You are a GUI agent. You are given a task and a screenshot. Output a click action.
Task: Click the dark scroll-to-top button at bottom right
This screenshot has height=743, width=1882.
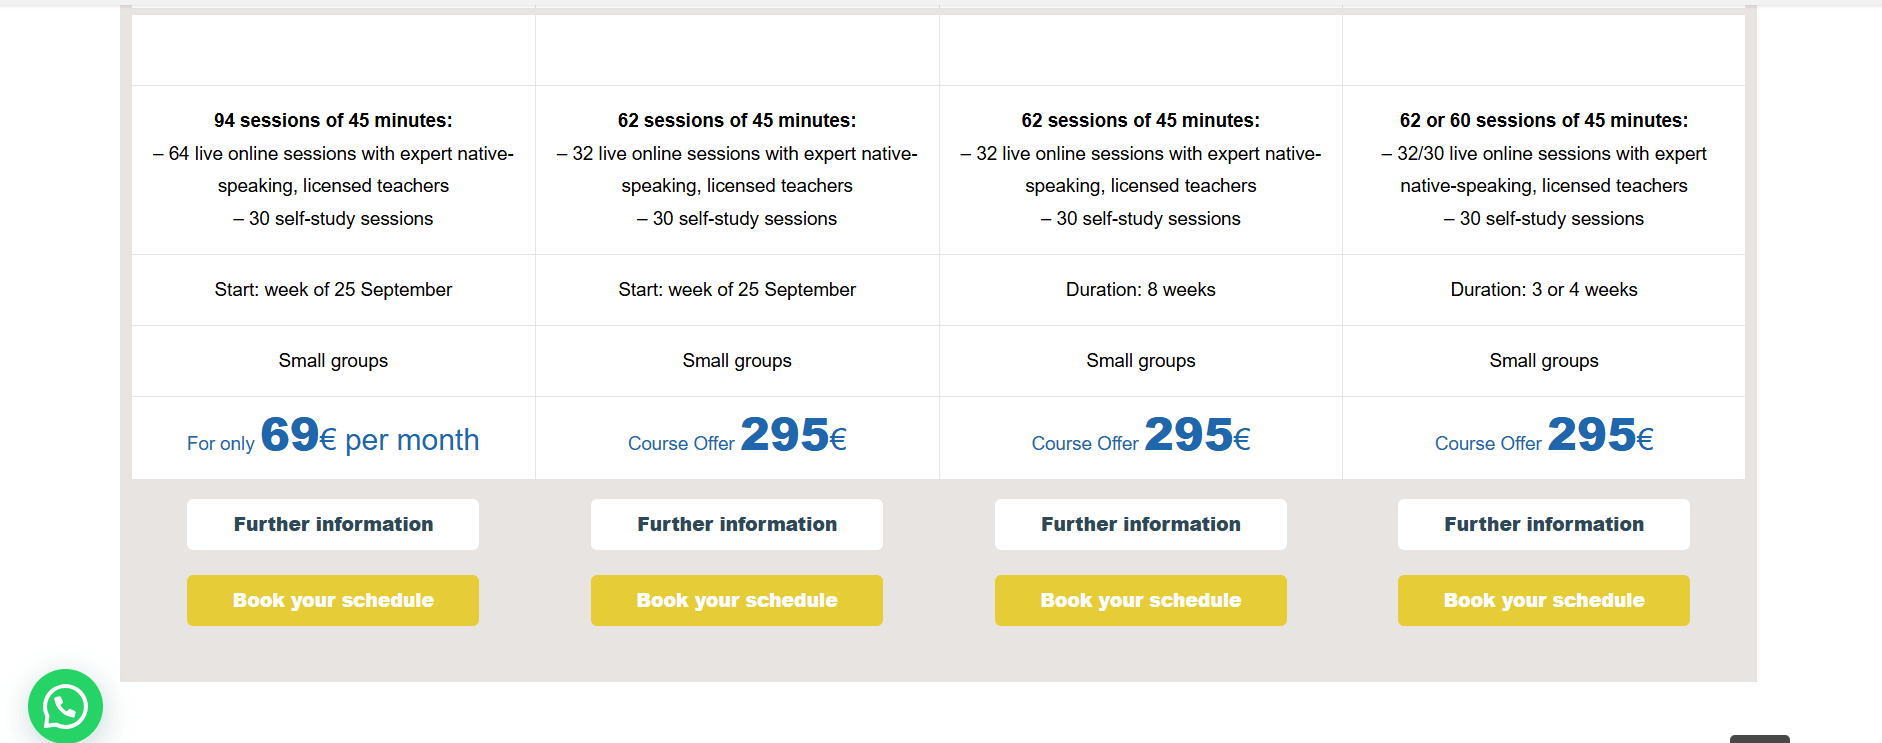coord(1760,739)
